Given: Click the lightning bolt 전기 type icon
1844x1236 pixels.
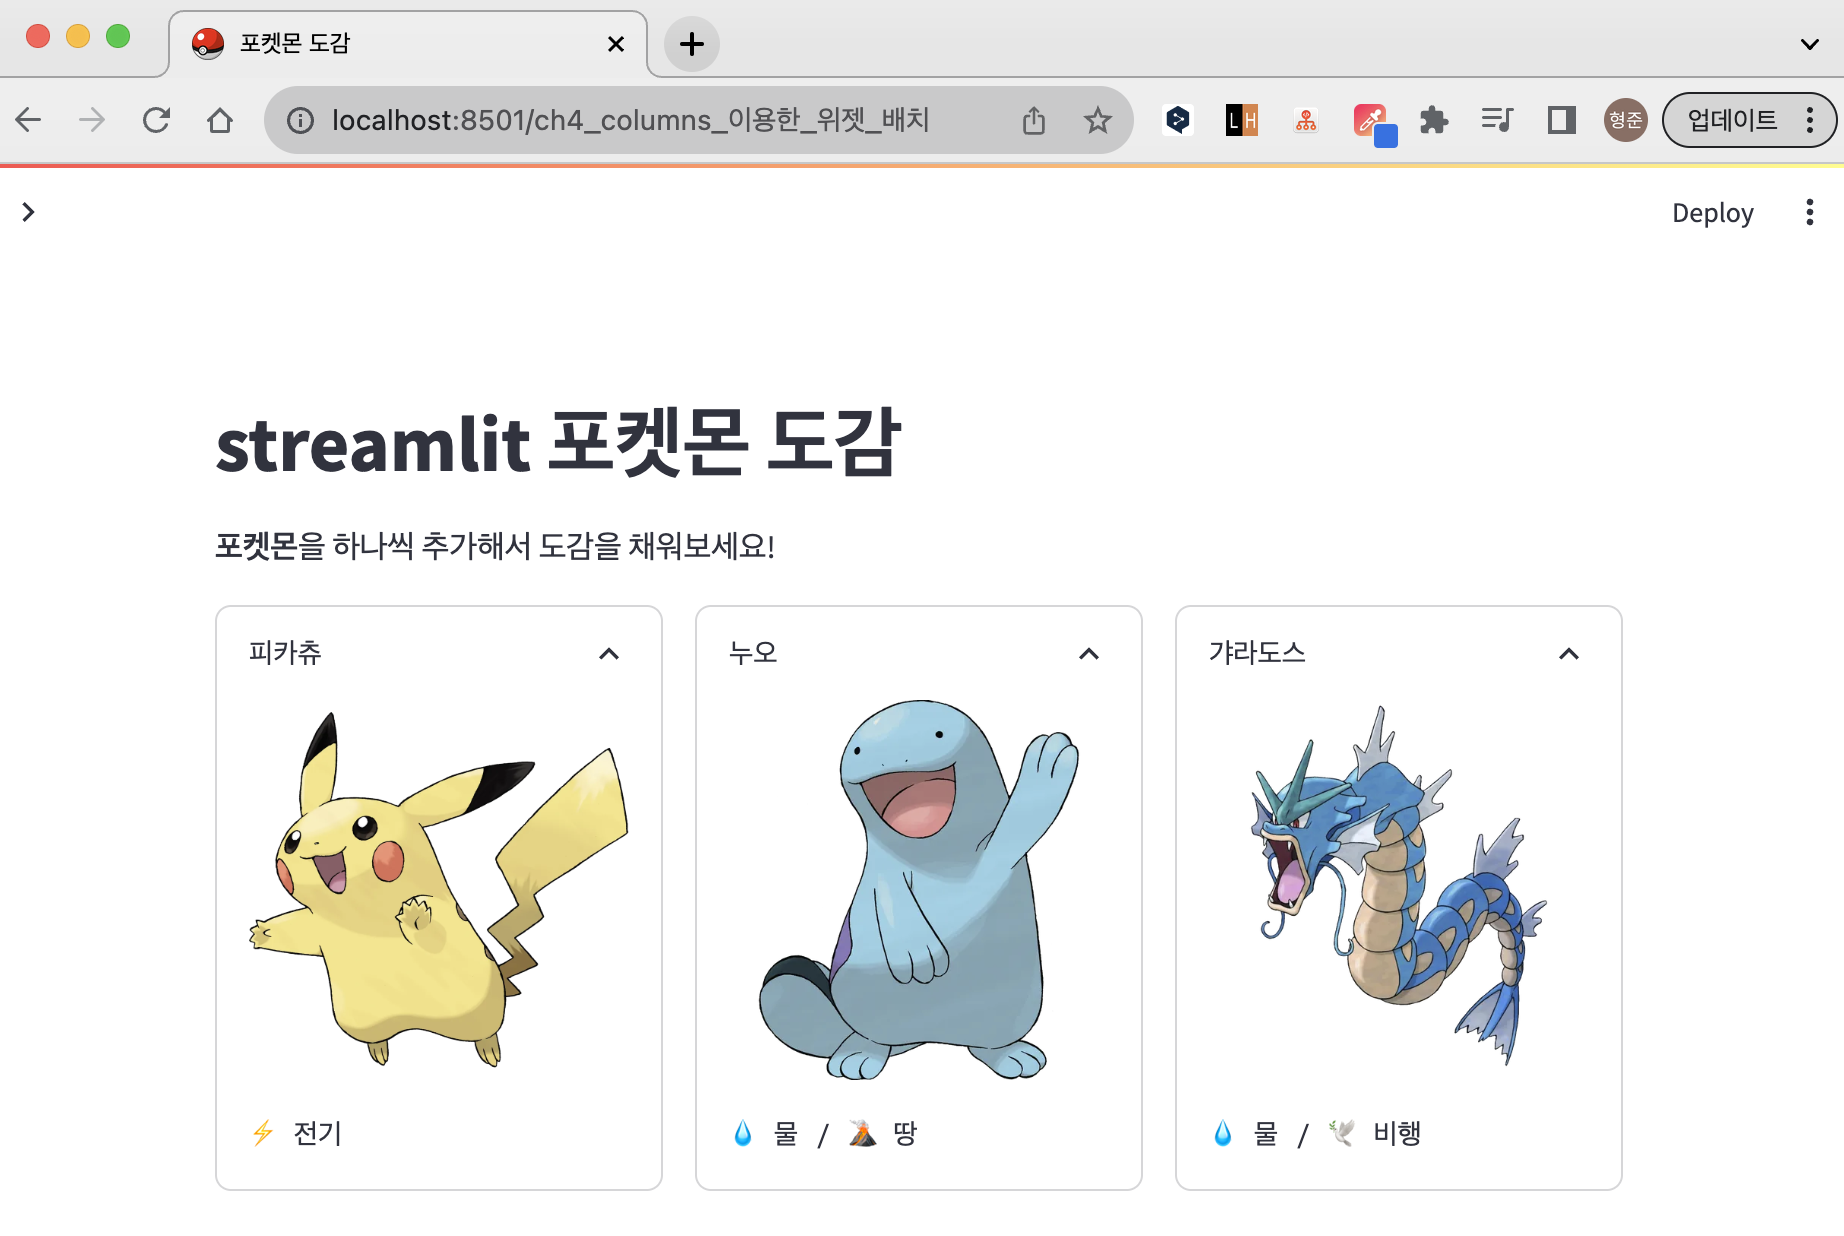Looking at the screenshot, I should 263,1133.
